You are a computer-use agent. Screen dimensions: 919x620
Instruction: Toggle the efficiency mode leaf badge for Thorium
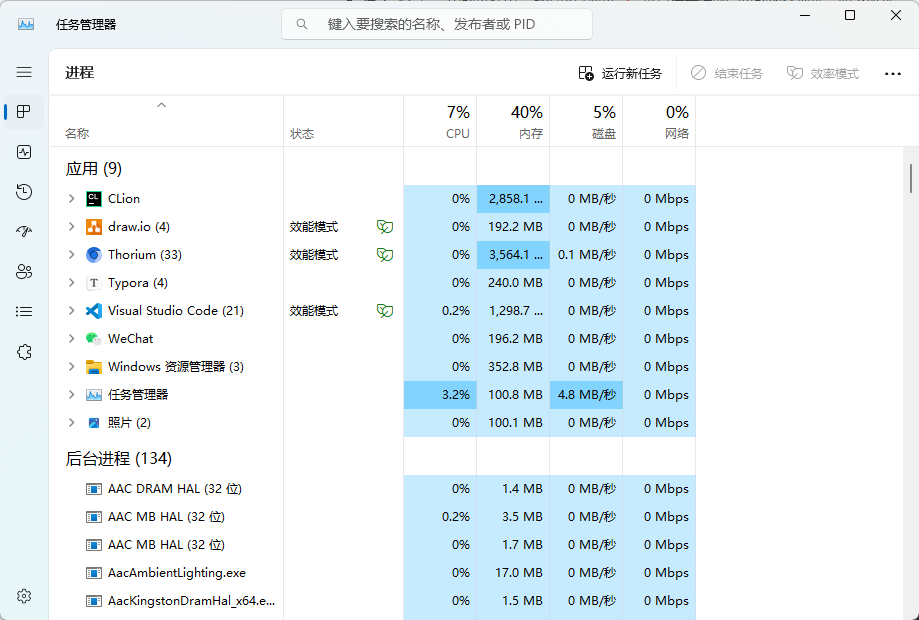(x=384, y=255)
